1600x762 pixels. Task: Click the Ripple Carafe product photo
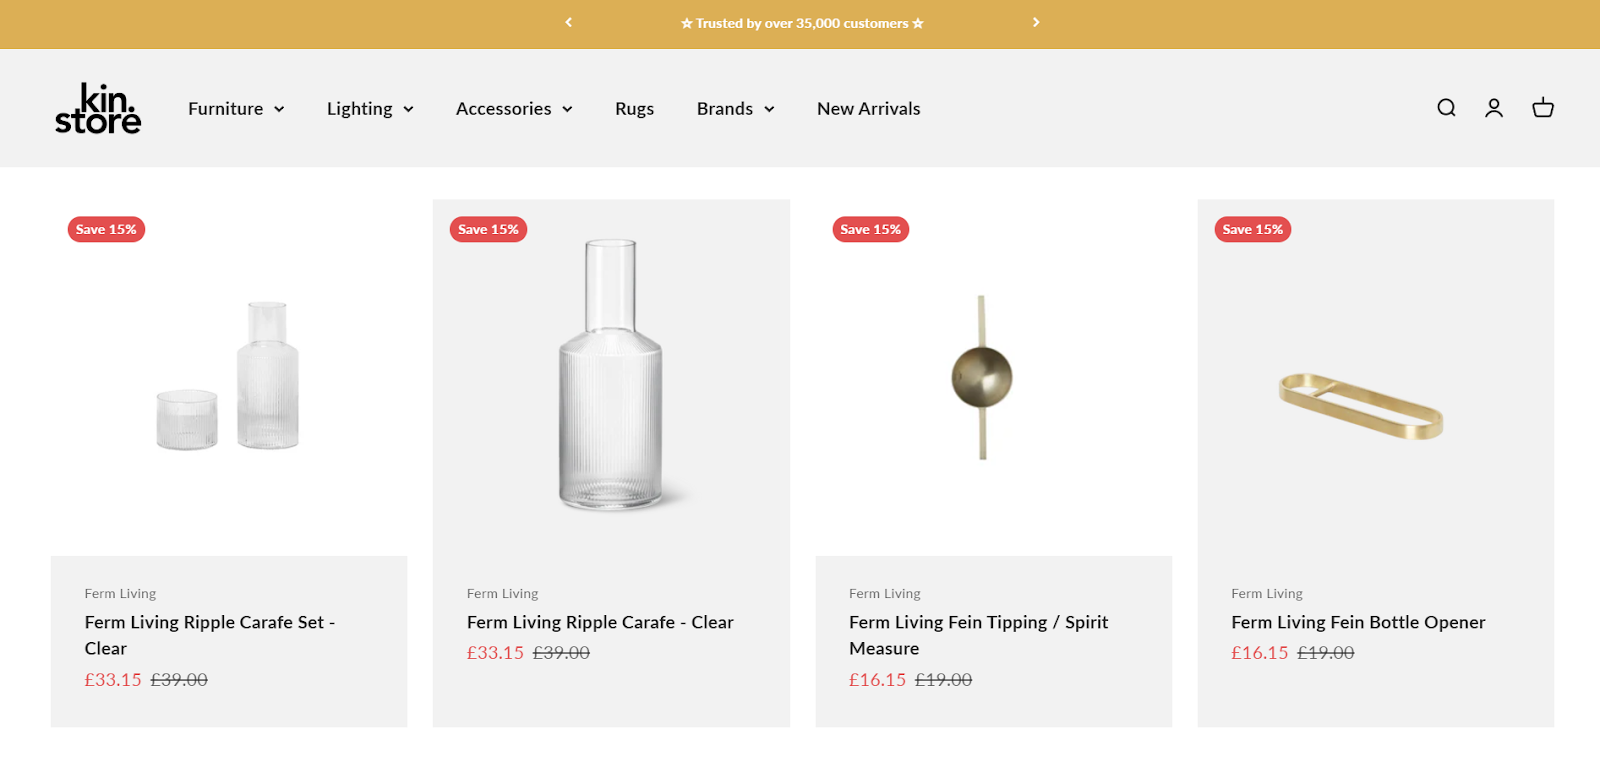click(x=610, y=375)
